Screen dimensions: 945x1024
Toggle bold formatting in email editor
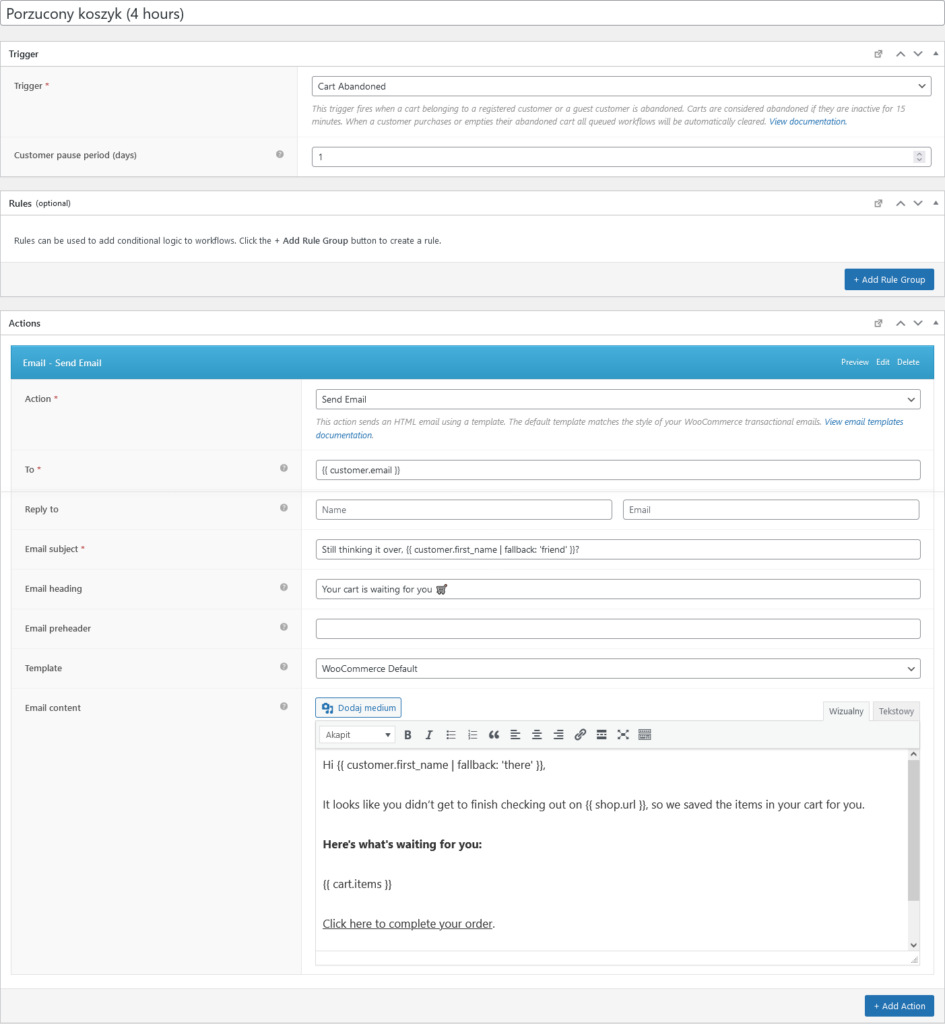point(408,735)
